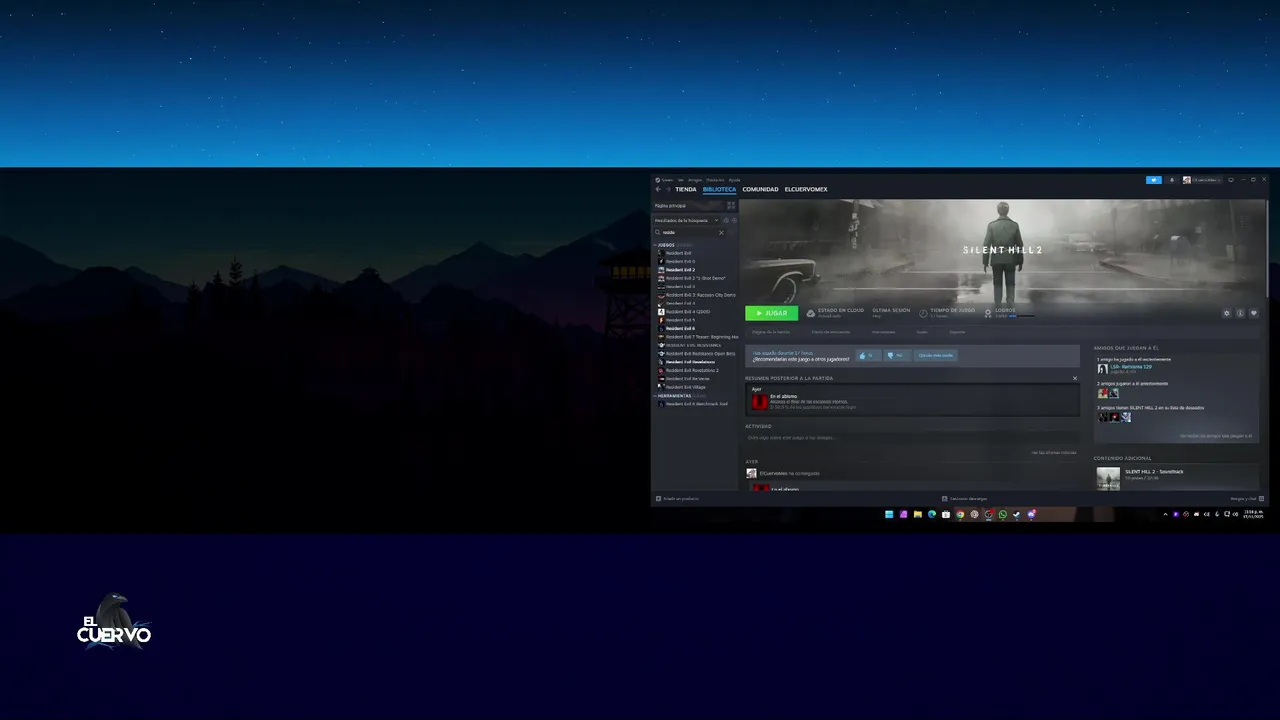Switch library to grid view icon
1280x720 pixels.
point(731,205)
